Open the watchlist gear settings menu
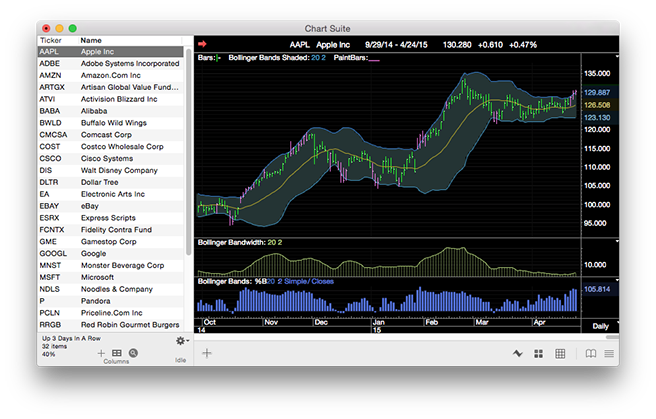656x419 pixels. coord(182,341)
